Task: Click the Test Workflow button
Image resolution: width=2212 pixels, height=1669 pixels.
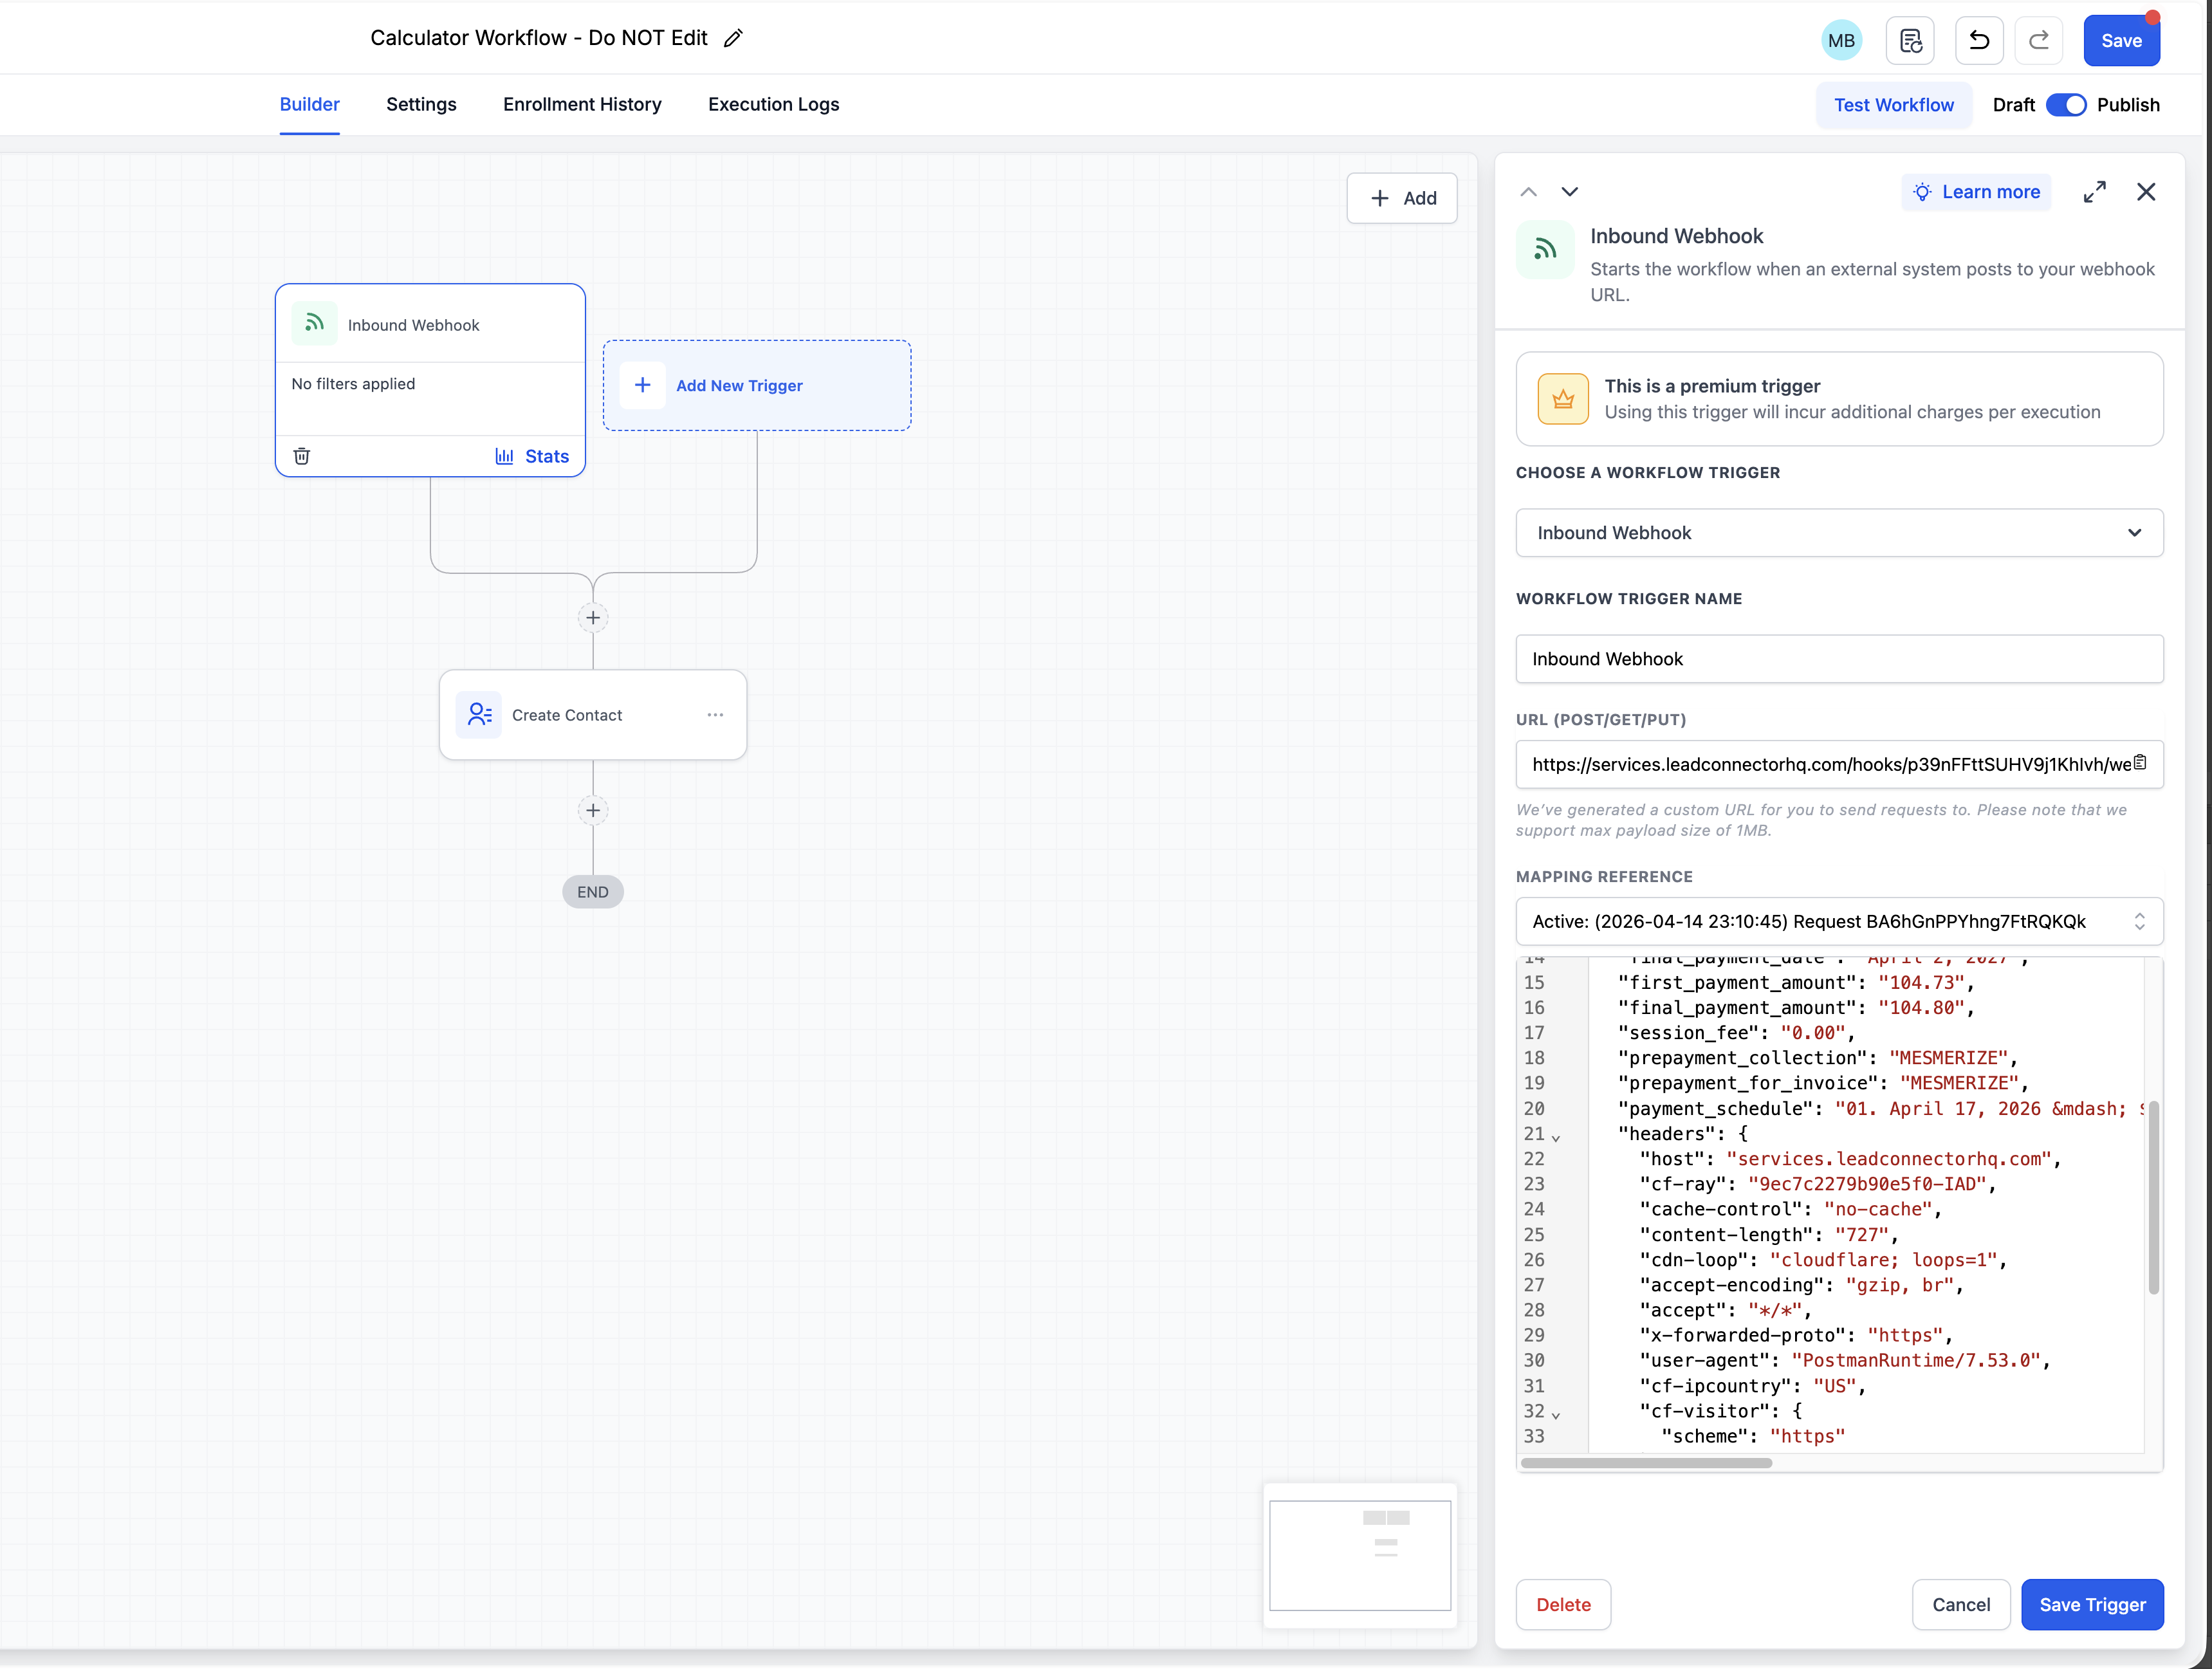Action: coord(1893,105)
